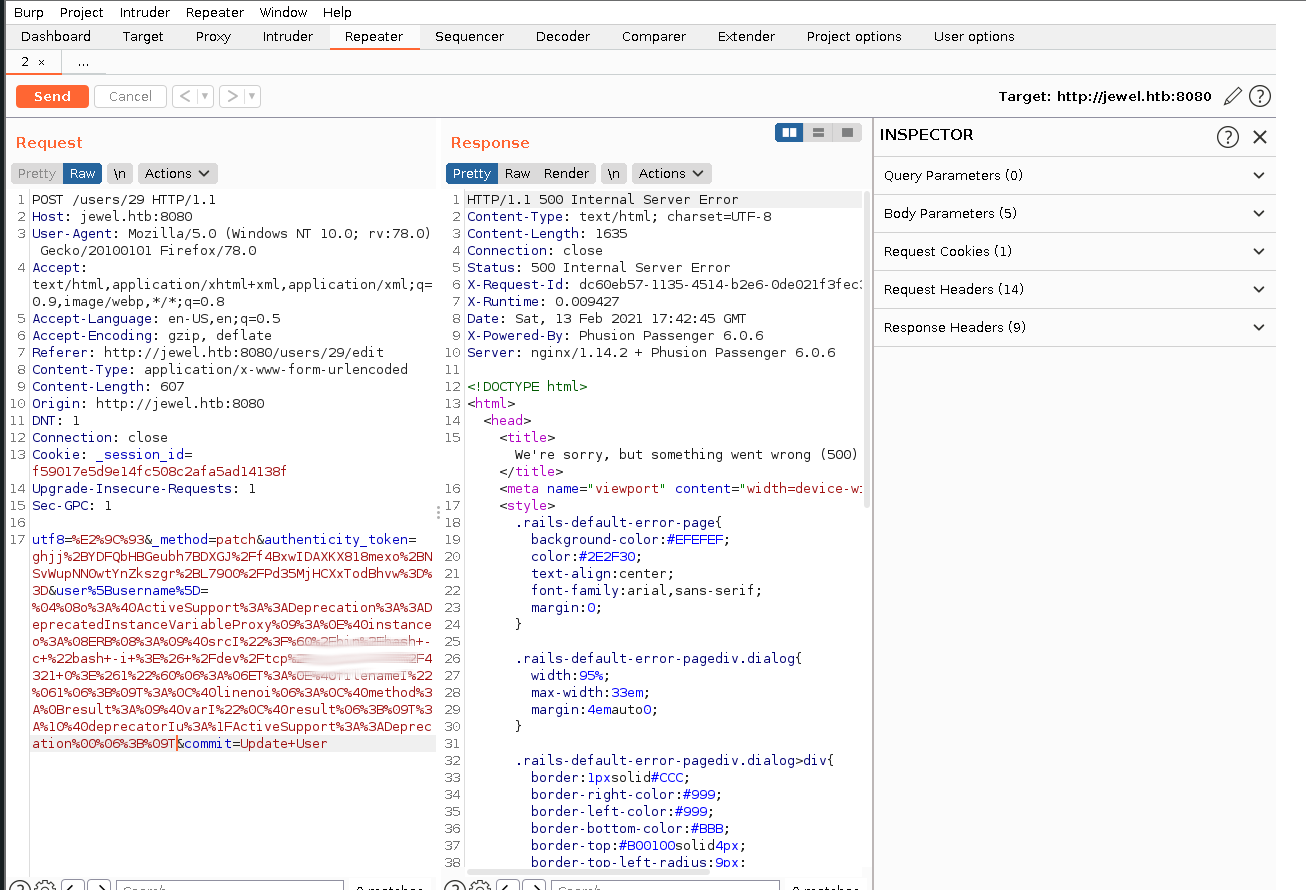Screen dimensions: 1306x890
Task: Expand Response Headers (9) section
Action: coord(1075,327)
